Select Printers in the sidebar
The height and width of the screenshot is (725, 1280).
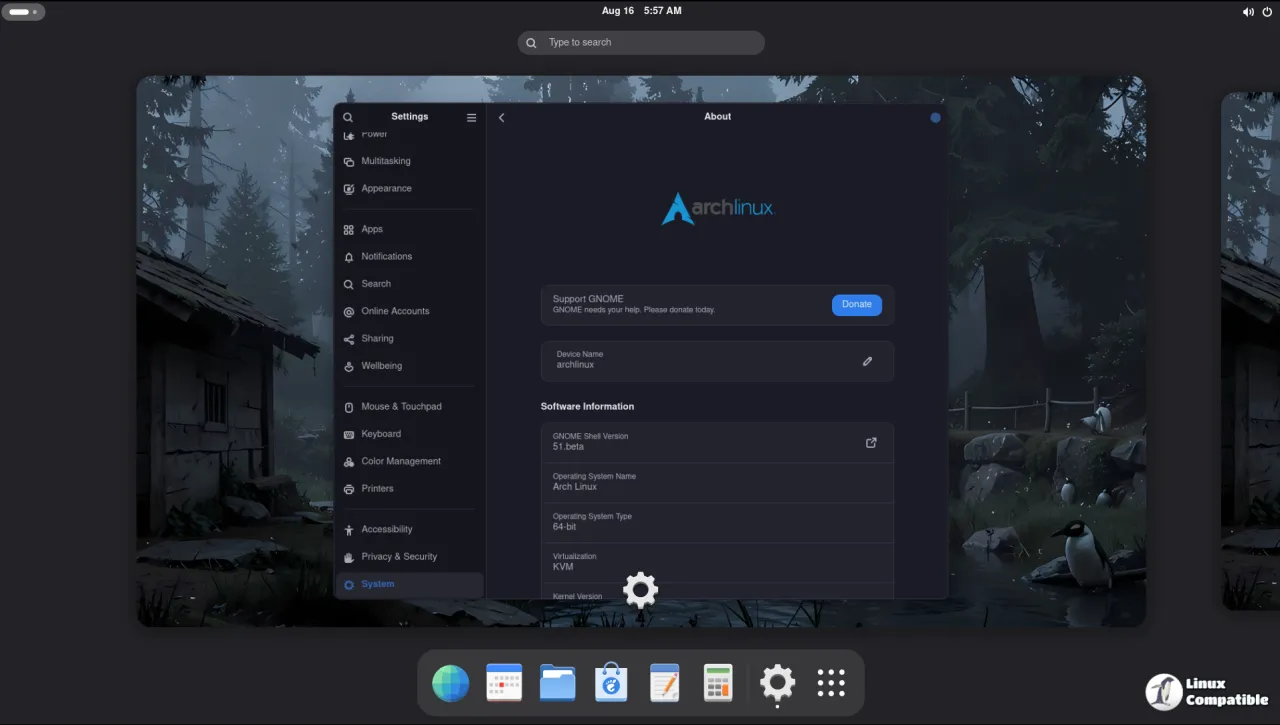(408, 489)
